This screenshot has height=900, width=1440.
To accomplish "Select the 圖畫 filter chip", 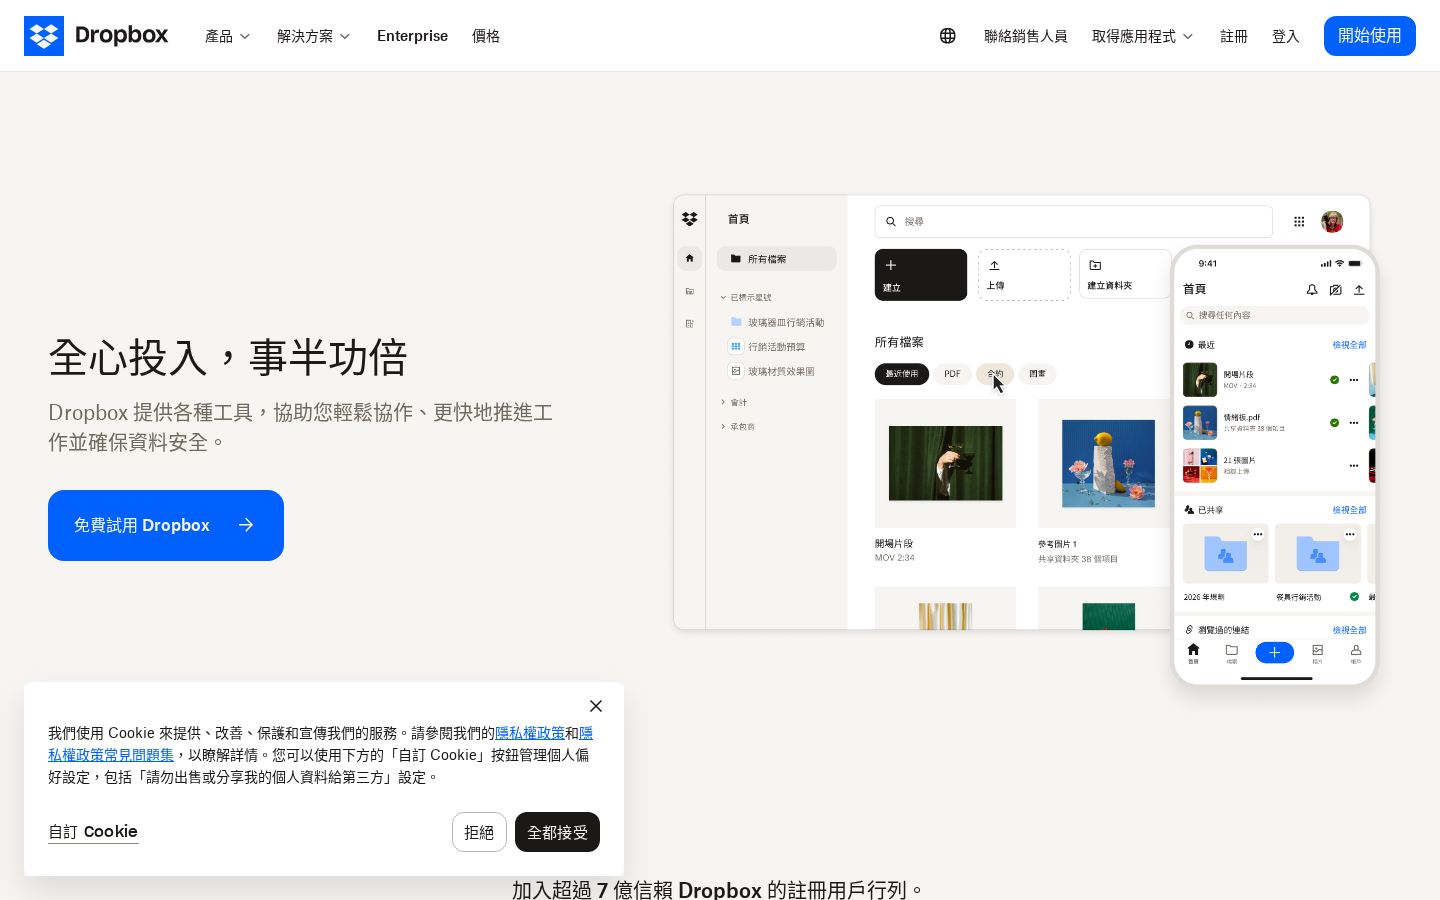I will [x=1037, y=374].
